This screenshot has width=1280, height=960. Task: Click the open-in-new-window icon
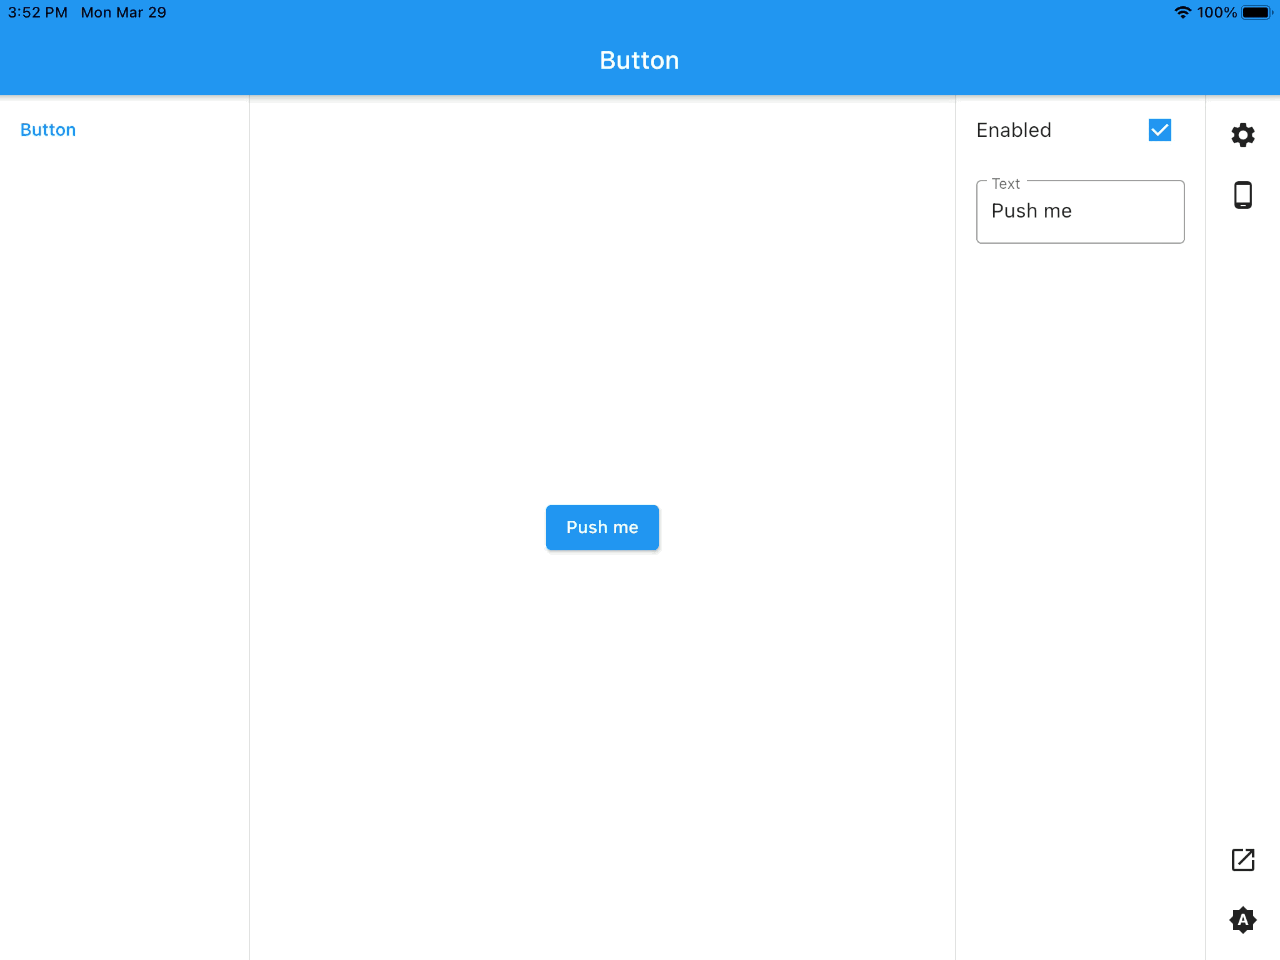coord(1243,860)
